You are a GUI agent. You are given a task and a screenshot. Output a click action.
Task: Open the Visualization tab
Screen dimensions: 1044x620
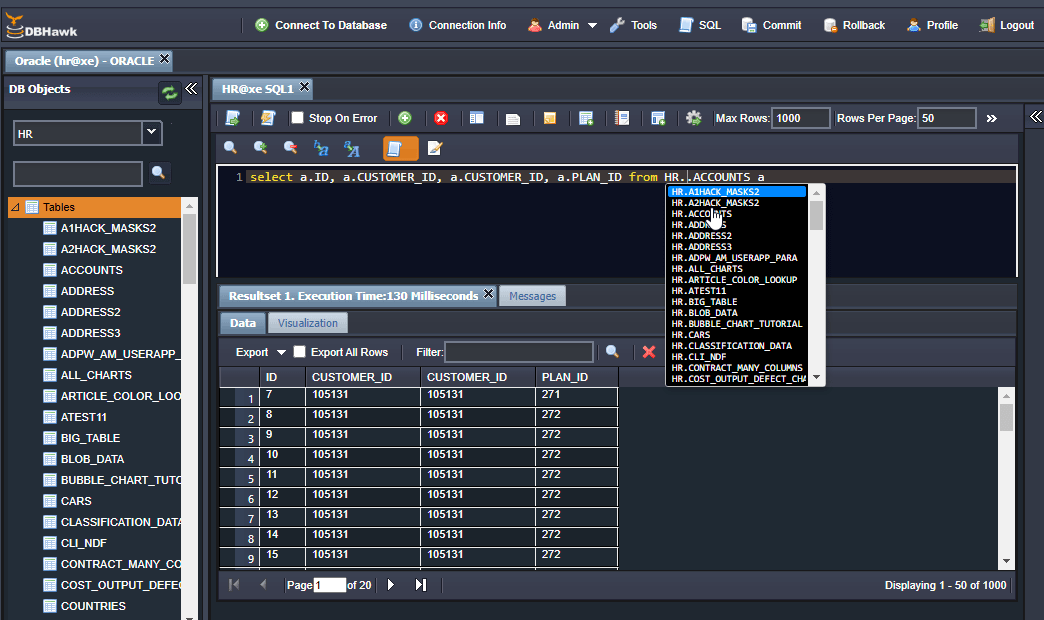(308, 323)
